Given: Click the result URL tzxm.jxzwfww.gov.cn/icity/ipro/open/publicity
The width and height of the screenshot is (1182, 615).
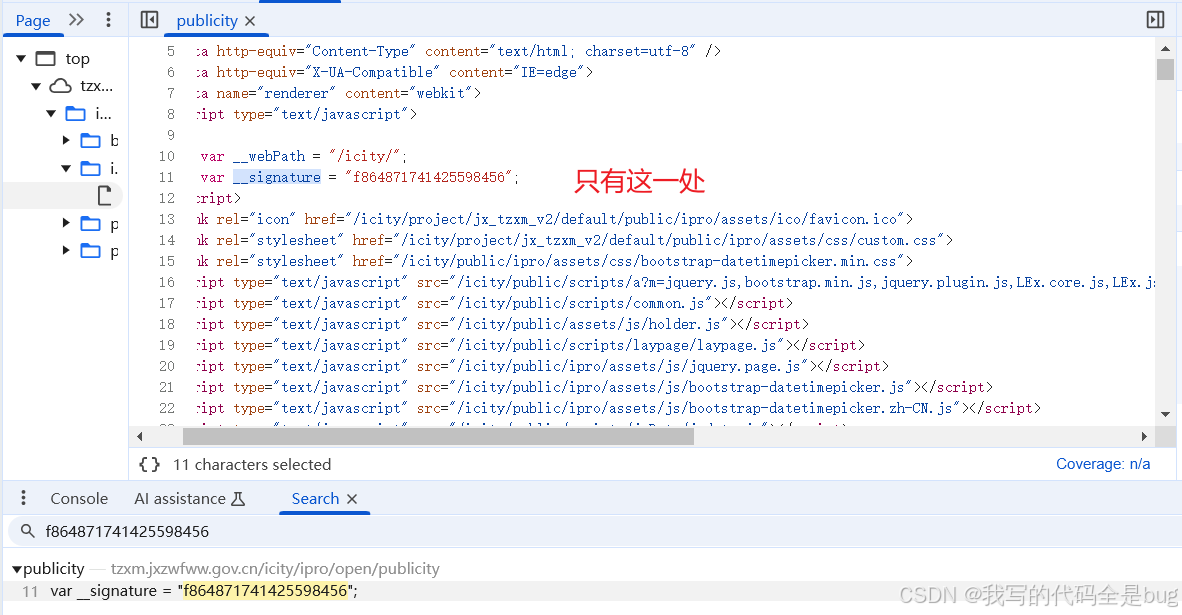Looking at the screenshot, I should (x=275, y=569).
